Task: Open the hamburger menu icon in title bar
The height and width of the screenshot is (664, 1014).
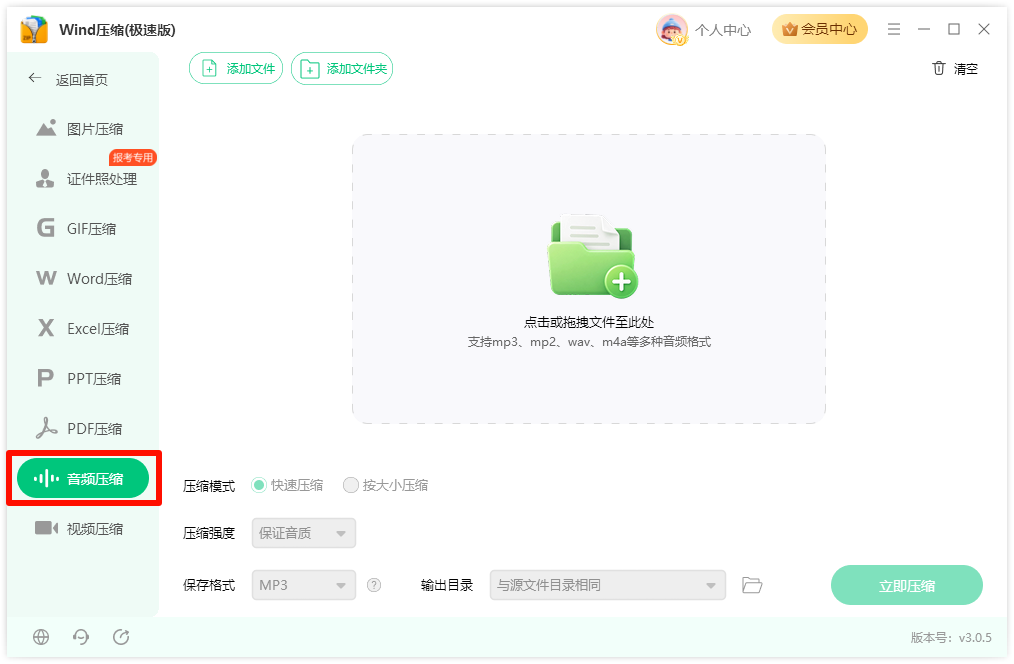Action: click(894, 29)
